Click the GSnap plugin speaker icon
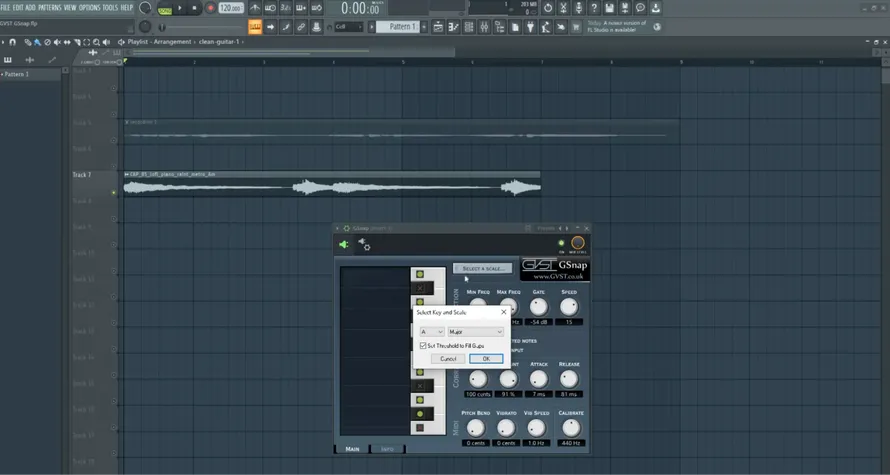 click(343, 245)
